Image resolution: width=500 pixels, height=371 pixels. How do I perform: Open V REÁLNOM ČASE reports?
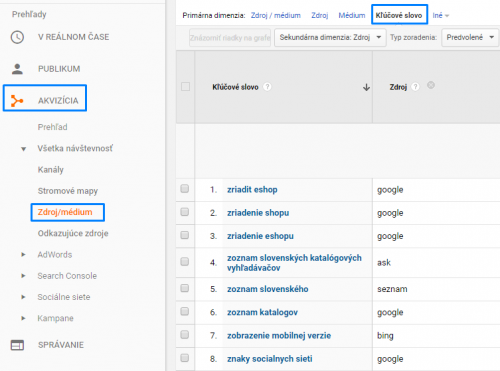pos(73,37)
